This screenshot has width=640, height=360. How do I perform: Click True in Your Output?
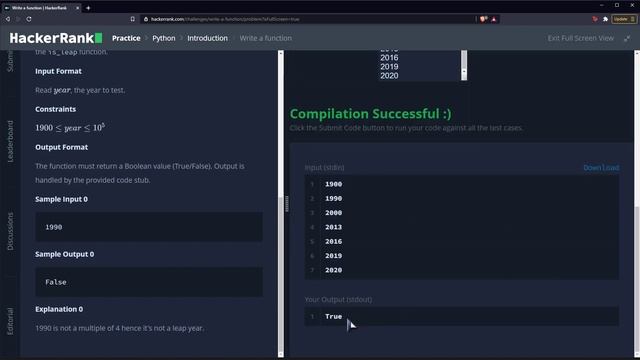click(333, 316)
